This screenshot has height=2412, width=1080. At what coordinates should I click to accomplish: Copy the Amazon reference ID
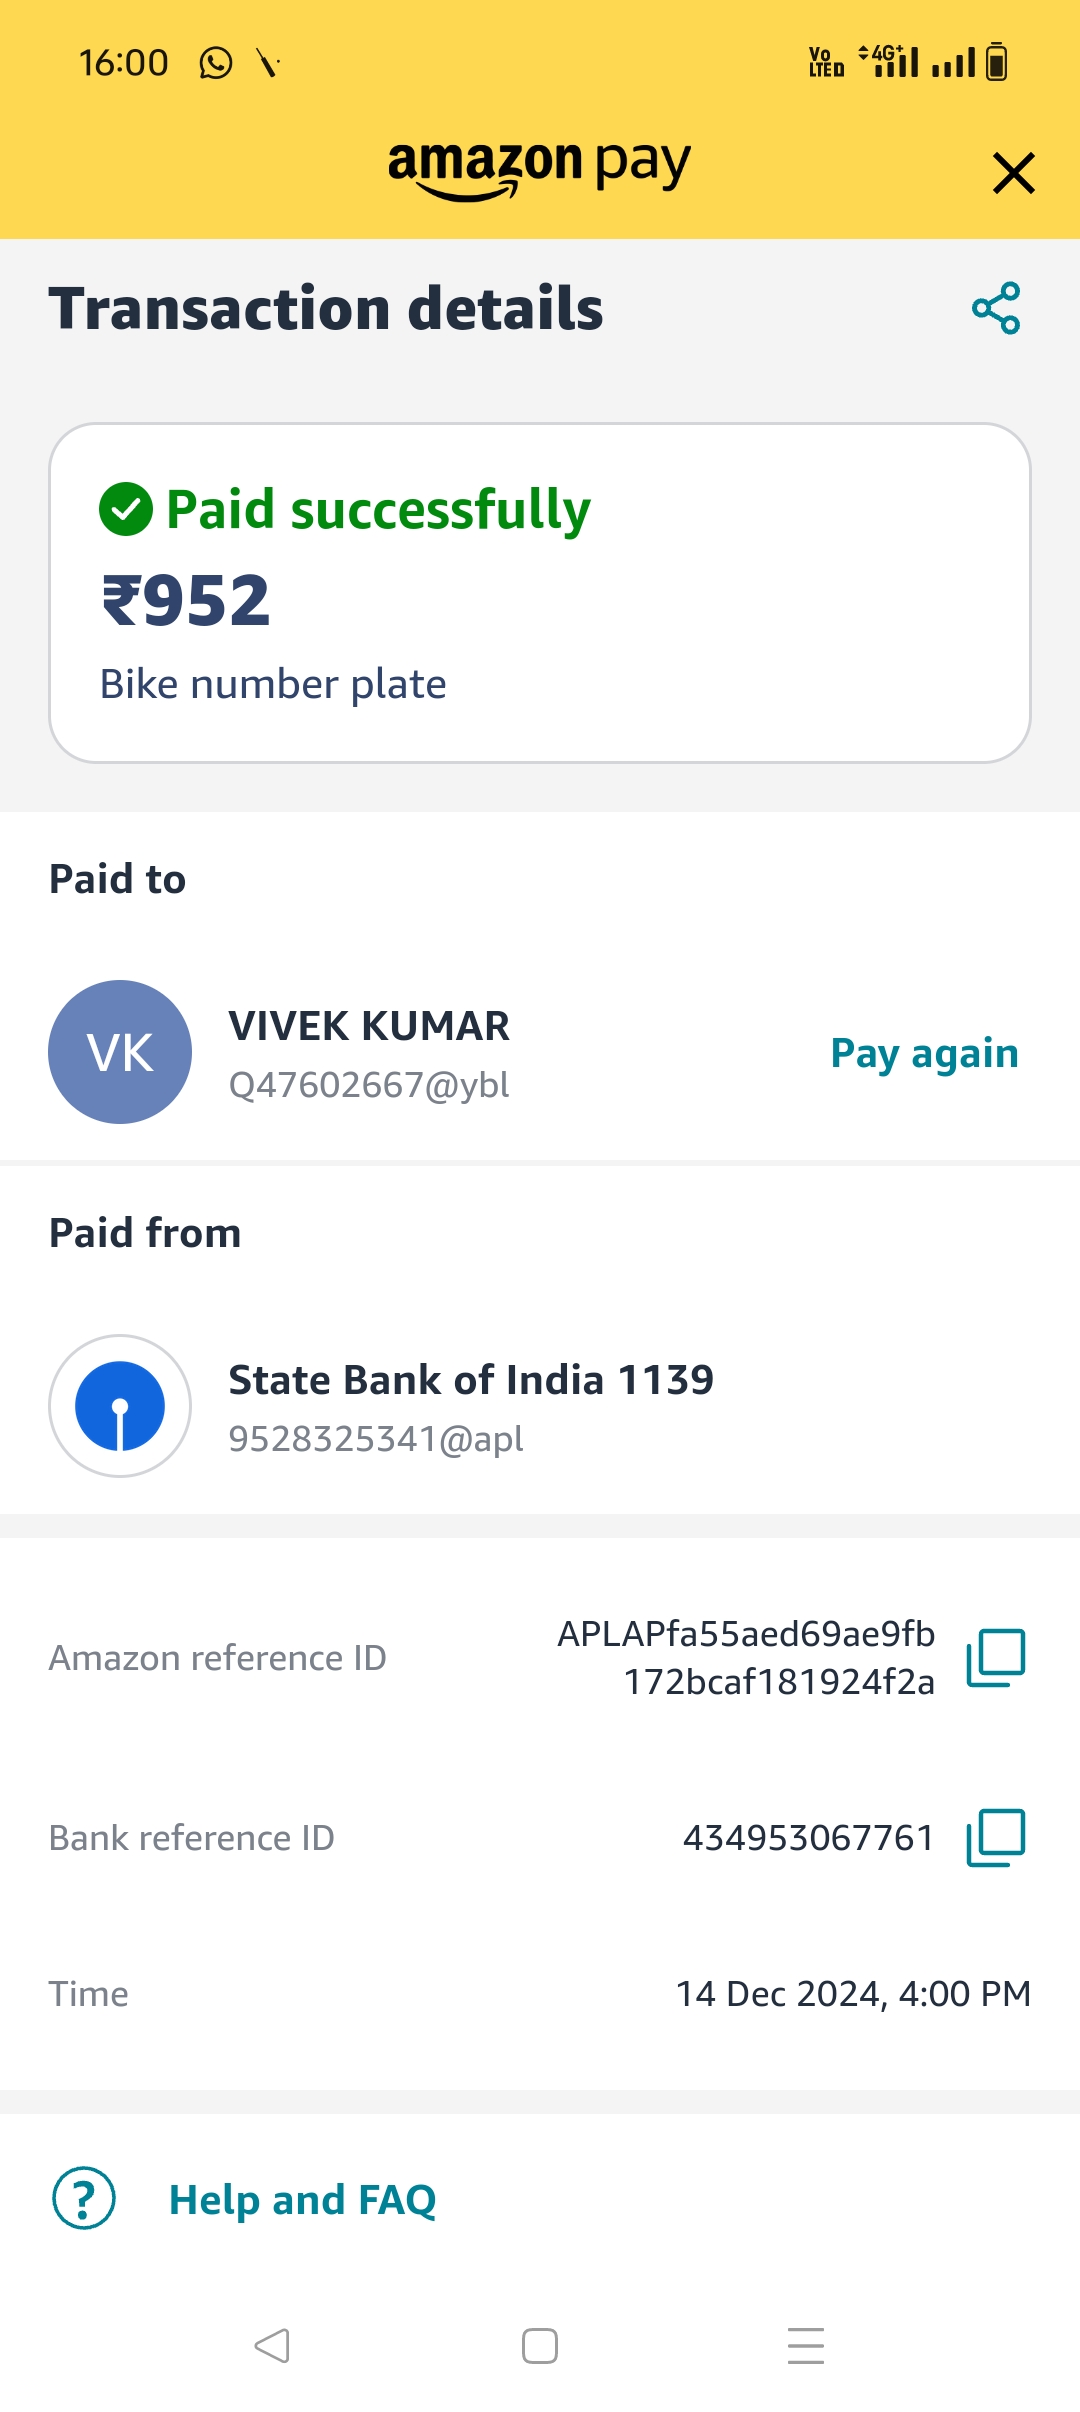[x=996, y=1658]
